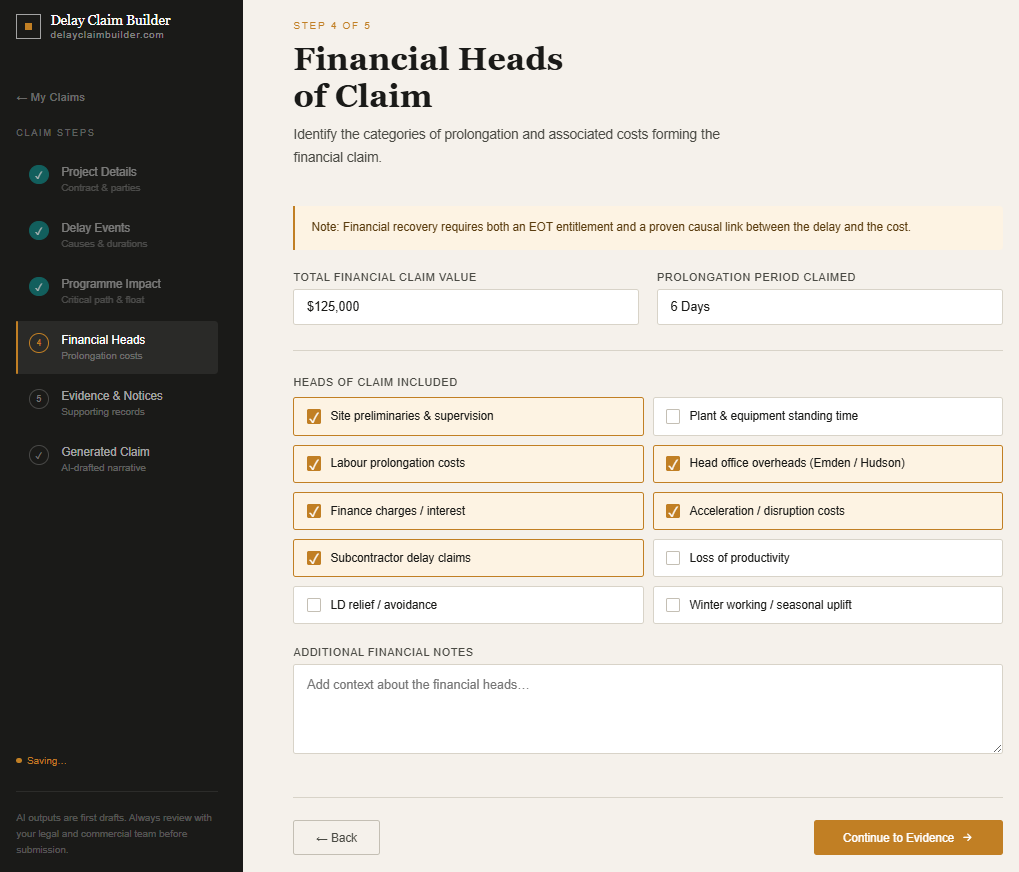
Task: Click the green checkmark icon beside Project Details
Action: [38, 174]
